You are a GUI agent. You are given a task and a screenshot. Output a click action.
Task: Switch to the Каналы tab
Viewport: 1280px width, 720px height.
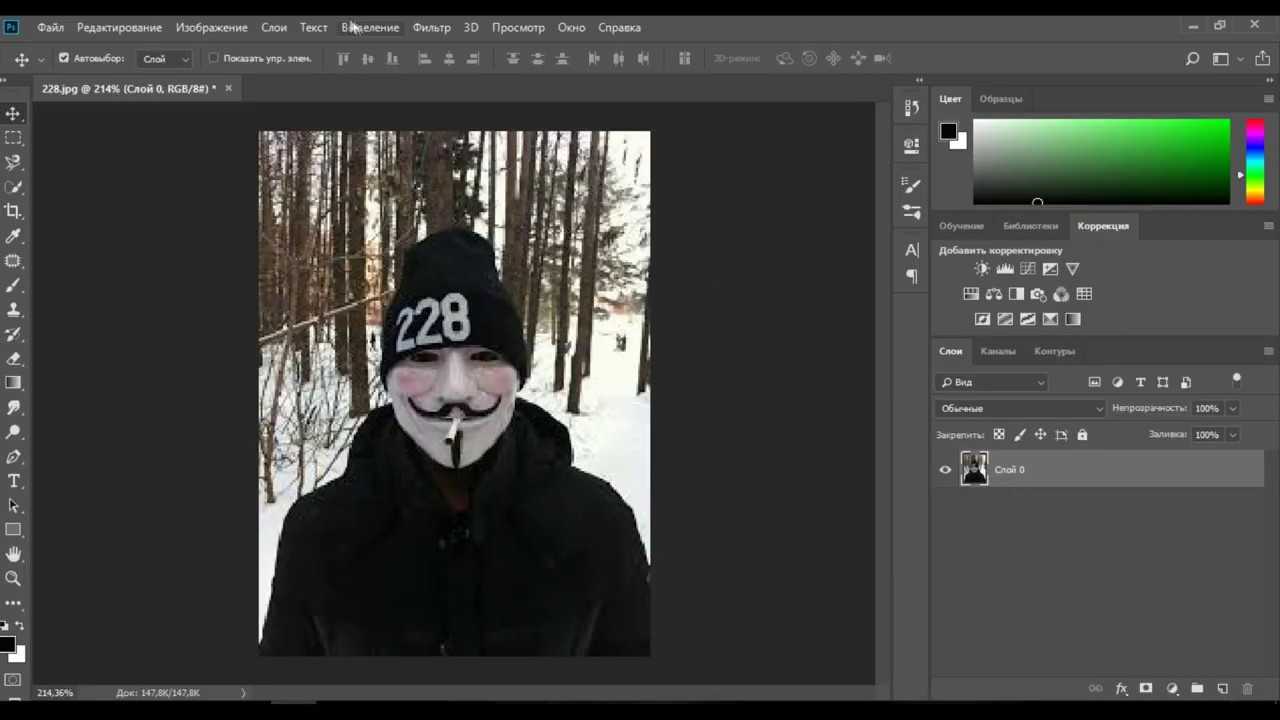998,351
